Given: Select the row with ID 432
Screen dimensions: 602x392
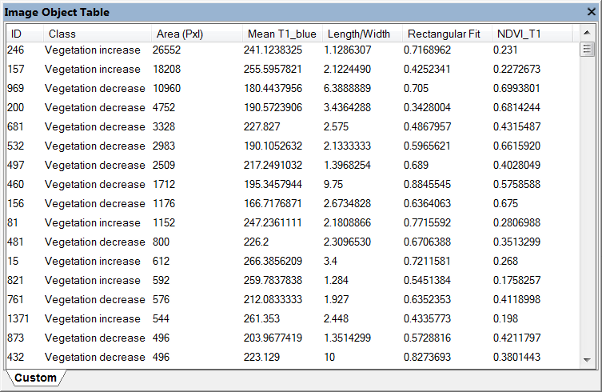Looking at the screenshot, I should tap(293, 357).
